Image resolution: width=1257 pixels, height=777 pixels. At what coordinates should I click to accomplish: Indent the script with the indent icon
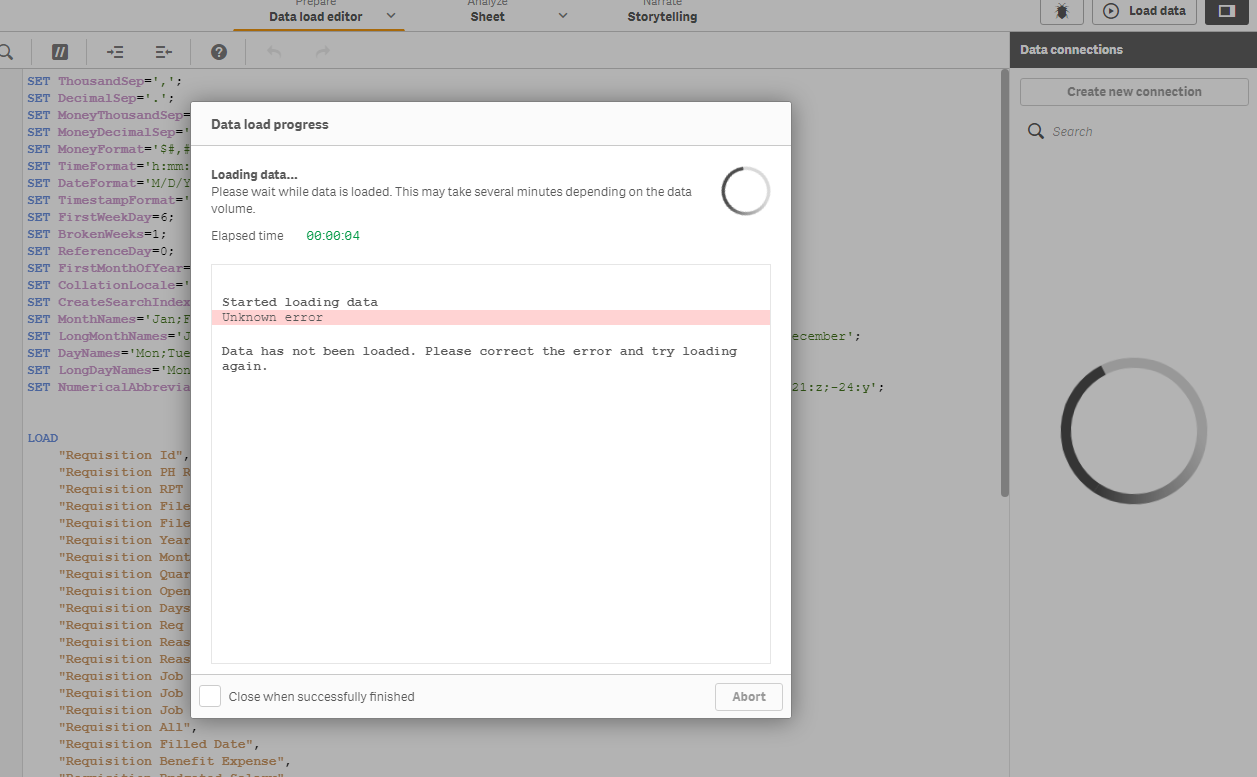[115, 51]
